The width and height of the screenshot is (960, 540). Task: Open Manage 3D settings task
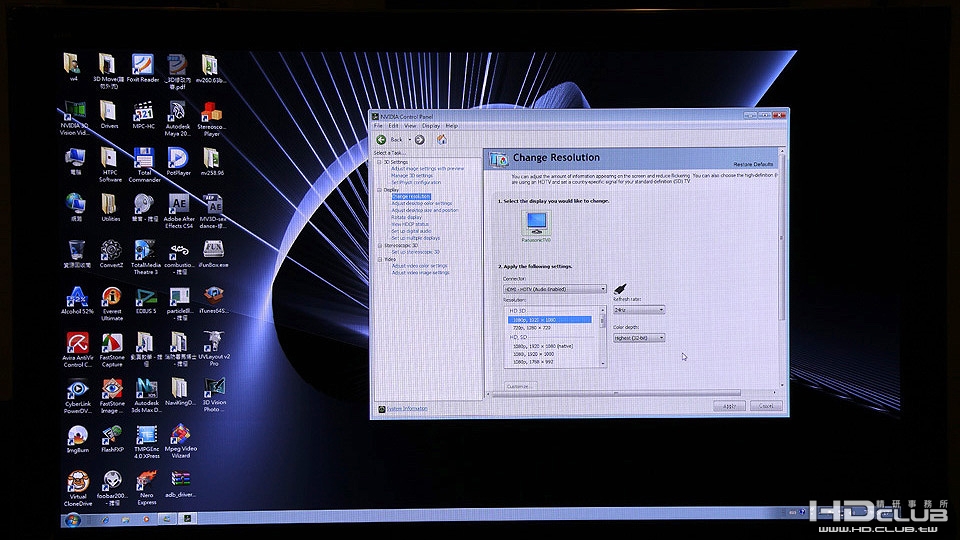tap(412, 175)
